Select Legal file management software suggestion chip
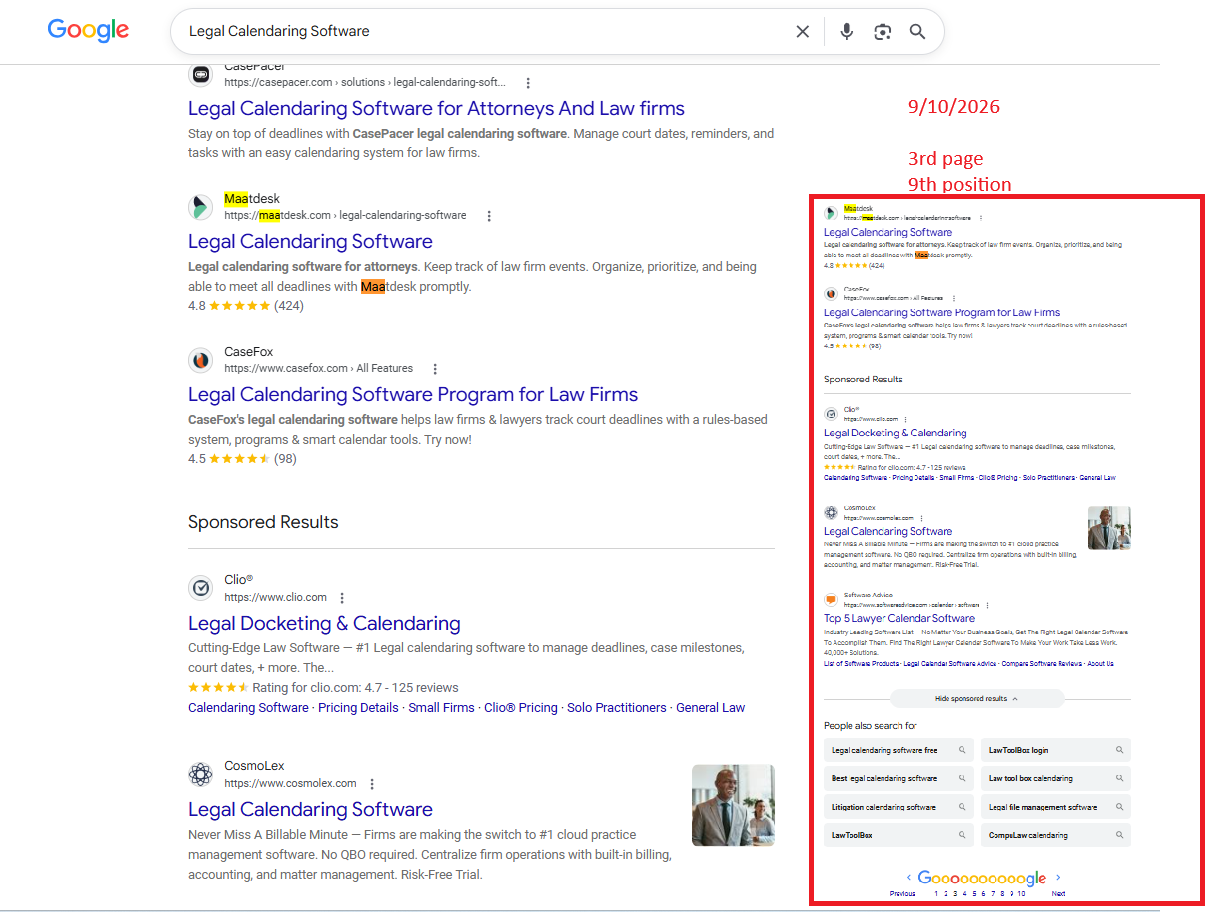 [1056, 807]
